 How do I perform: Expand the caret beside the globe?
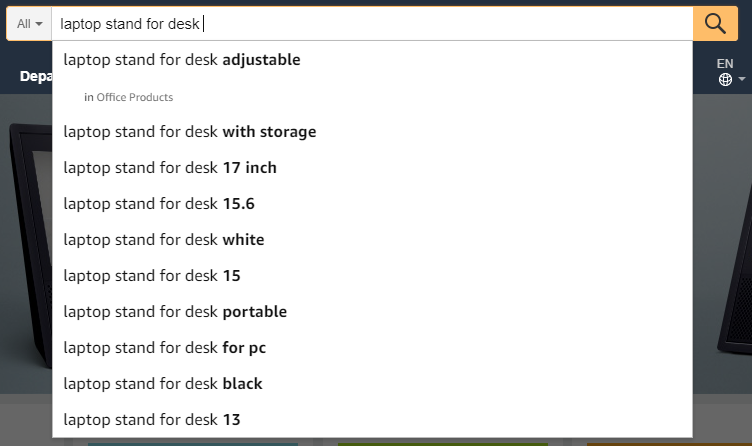tap(742, 80)
